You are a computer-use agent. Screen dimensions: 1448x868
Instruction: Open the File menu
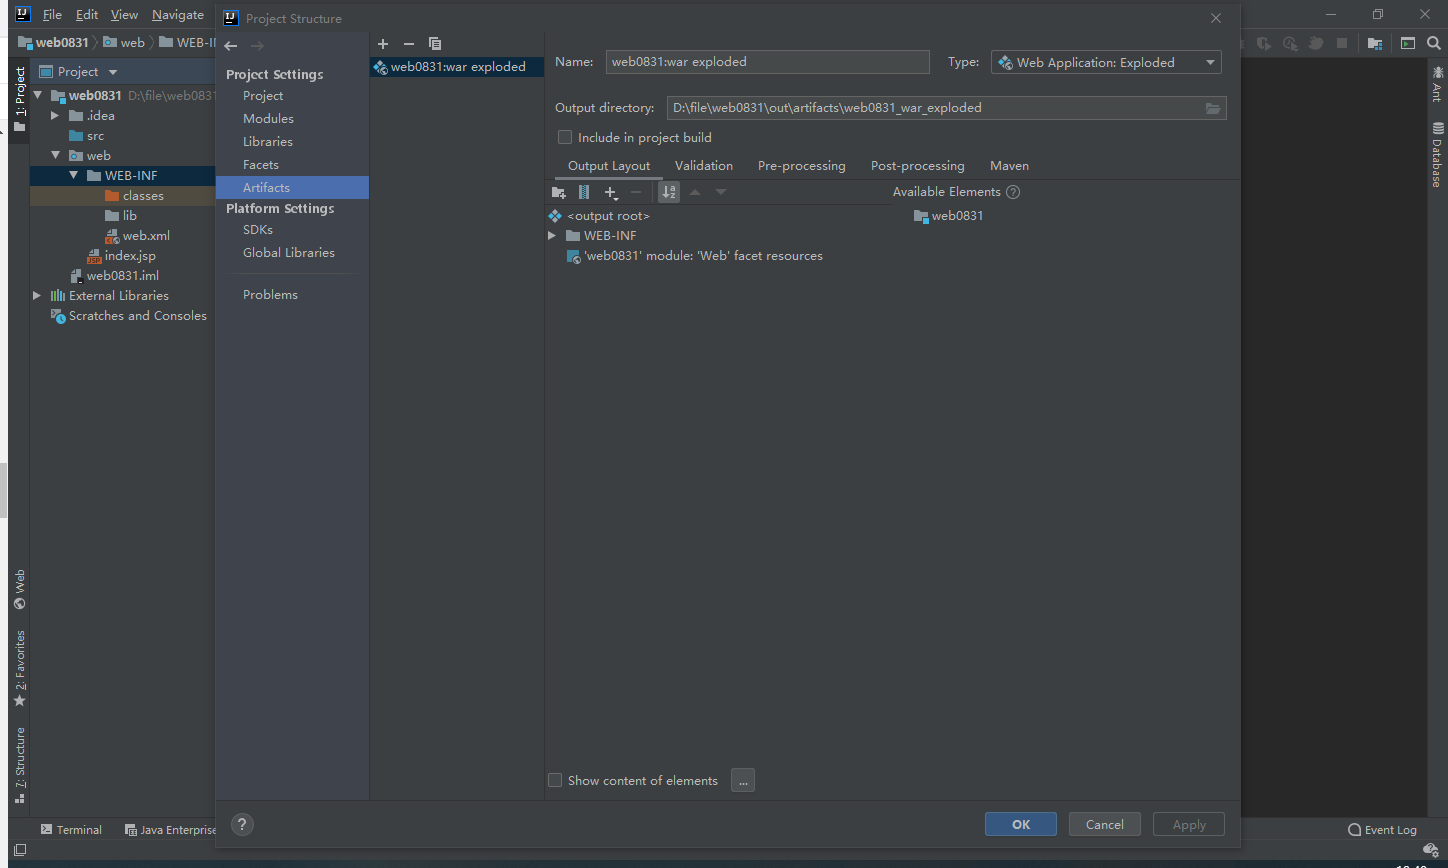[52, 15]
